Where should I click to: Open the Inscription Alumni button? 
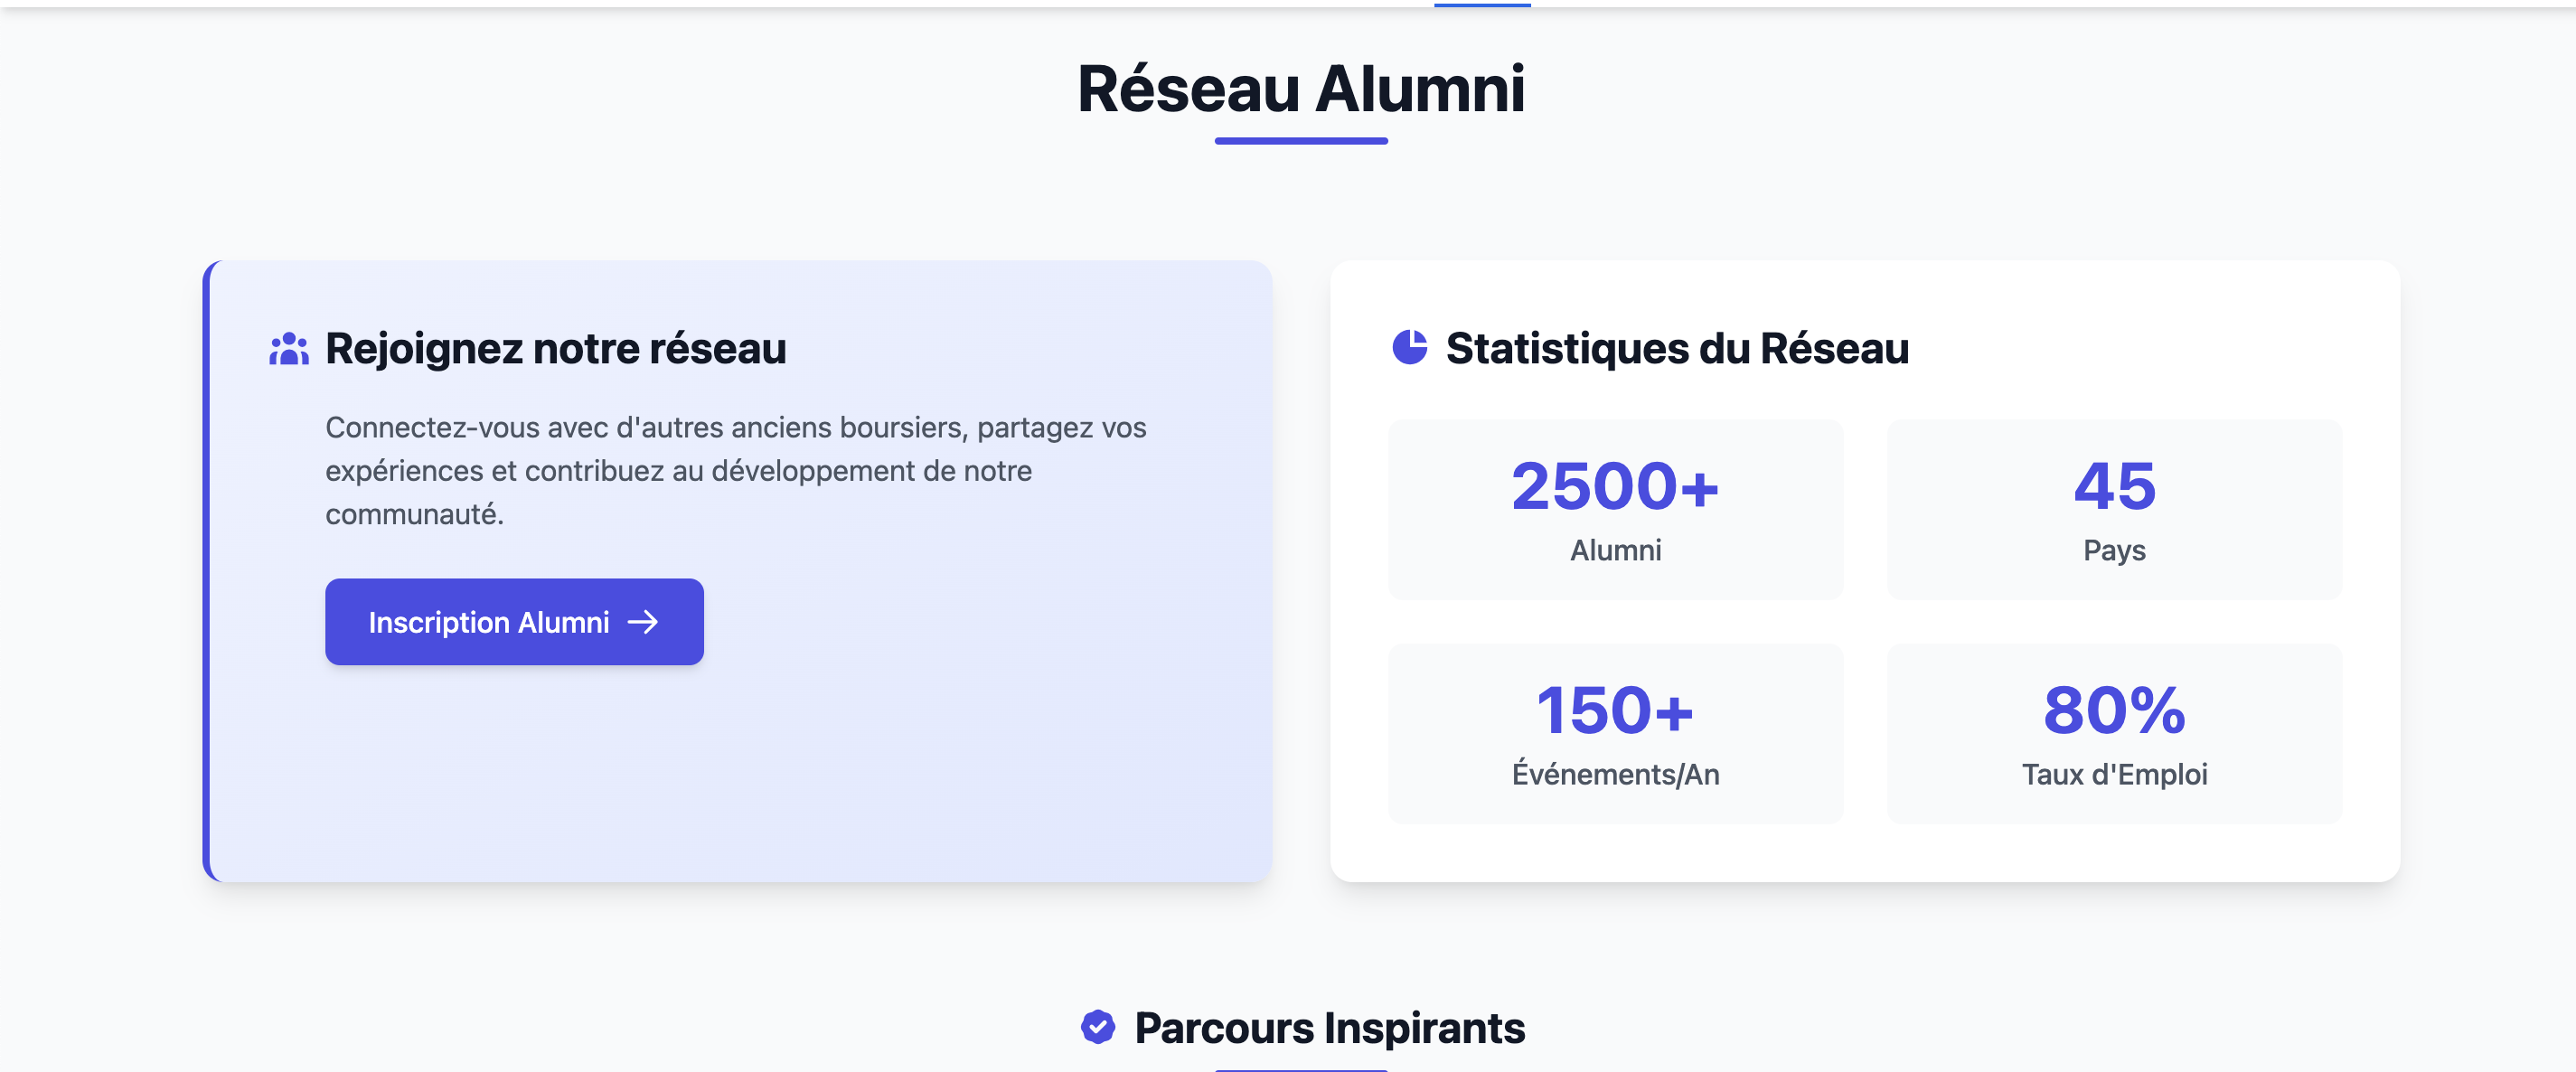click(514, 621)
